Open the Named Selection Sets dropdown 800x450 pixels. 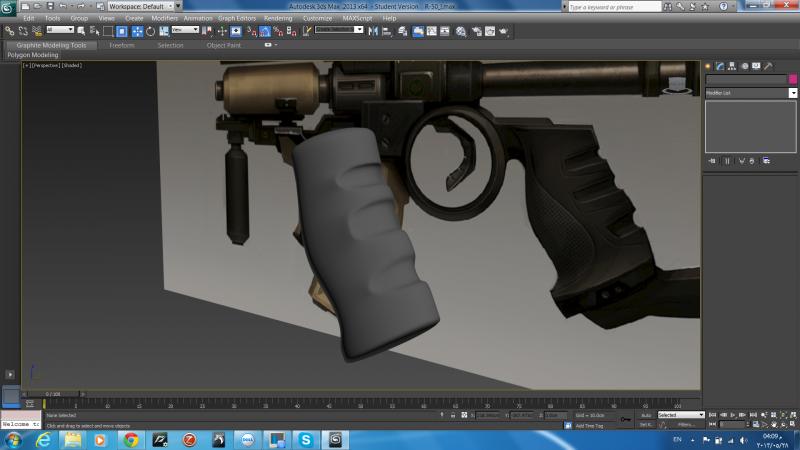(x=359, y=30)
